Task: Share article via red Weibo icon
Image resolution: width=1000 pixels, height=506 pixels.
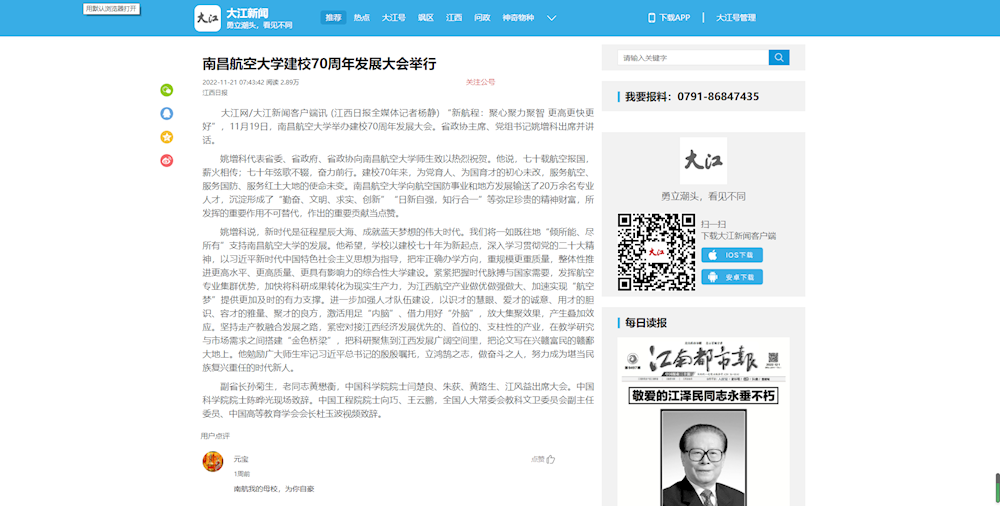Action: (167, 160)
